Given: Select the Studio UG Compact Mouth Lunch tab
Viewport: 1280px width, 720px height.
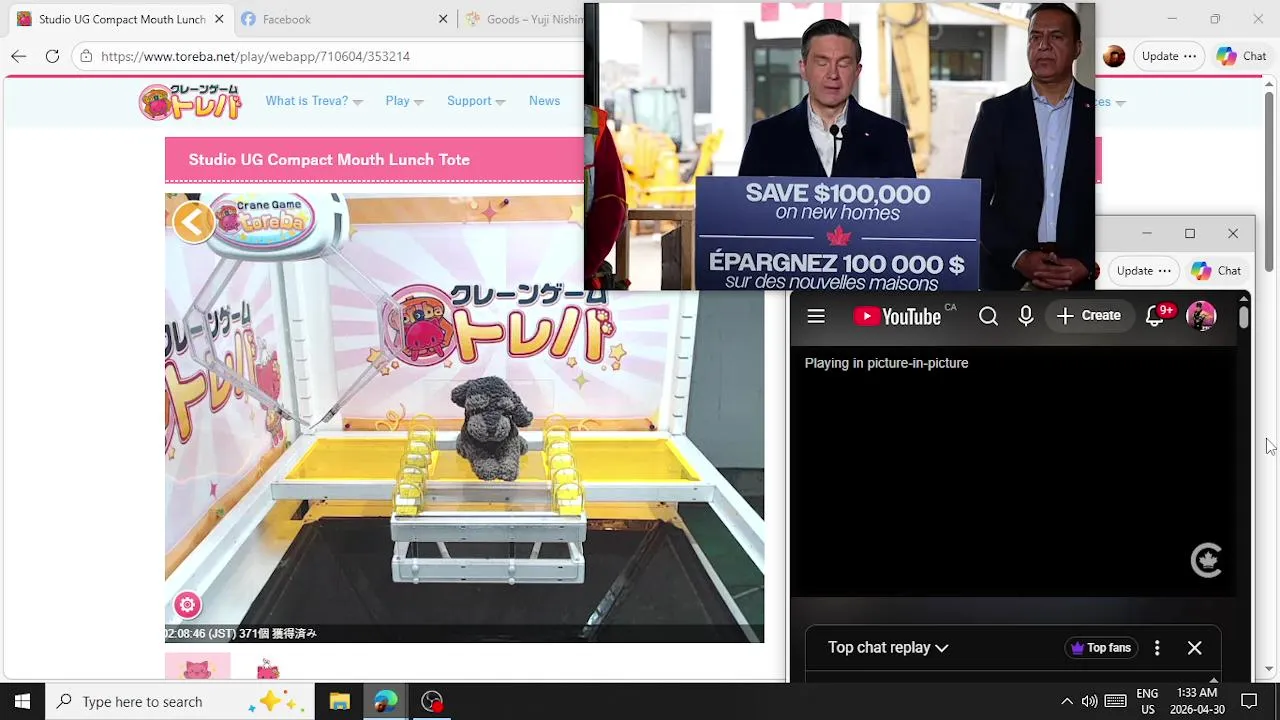Looking at the screenshot, I should pos(120,19).
